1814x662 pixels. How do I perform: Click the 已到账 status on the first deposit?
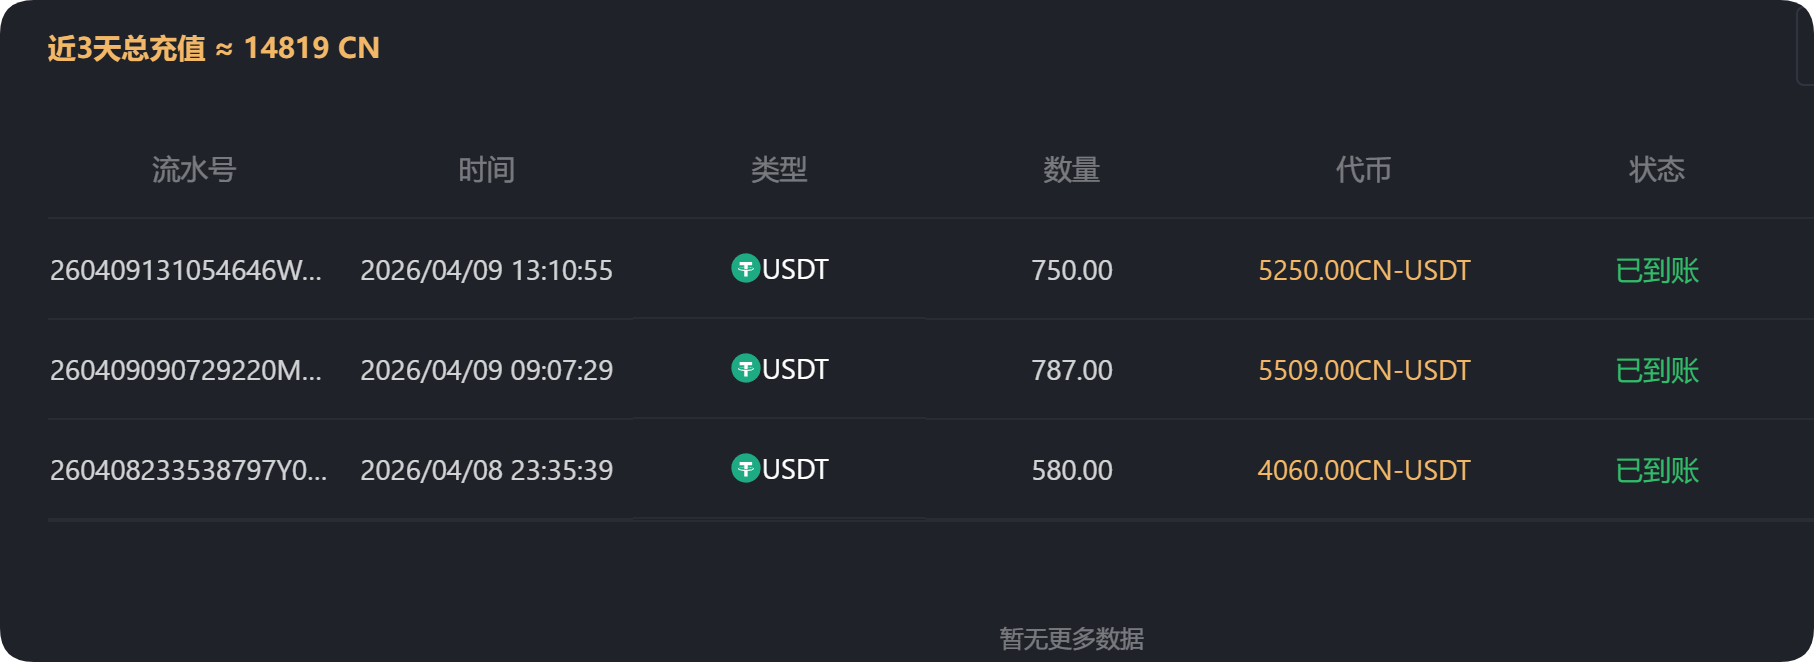point(1657,270)
